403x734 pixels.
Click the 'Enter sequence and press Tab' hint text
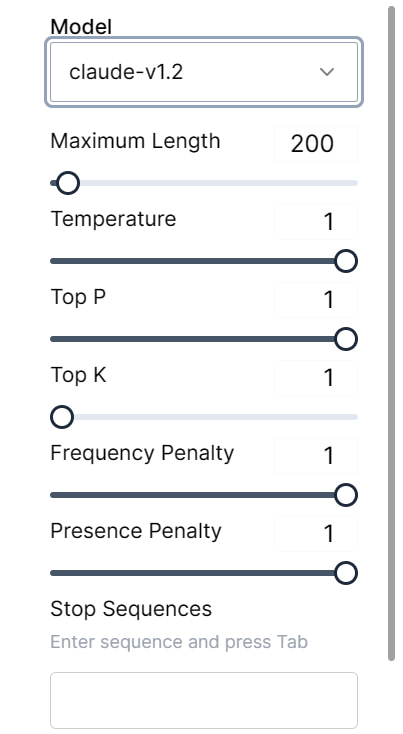click(x=179, y=642)
